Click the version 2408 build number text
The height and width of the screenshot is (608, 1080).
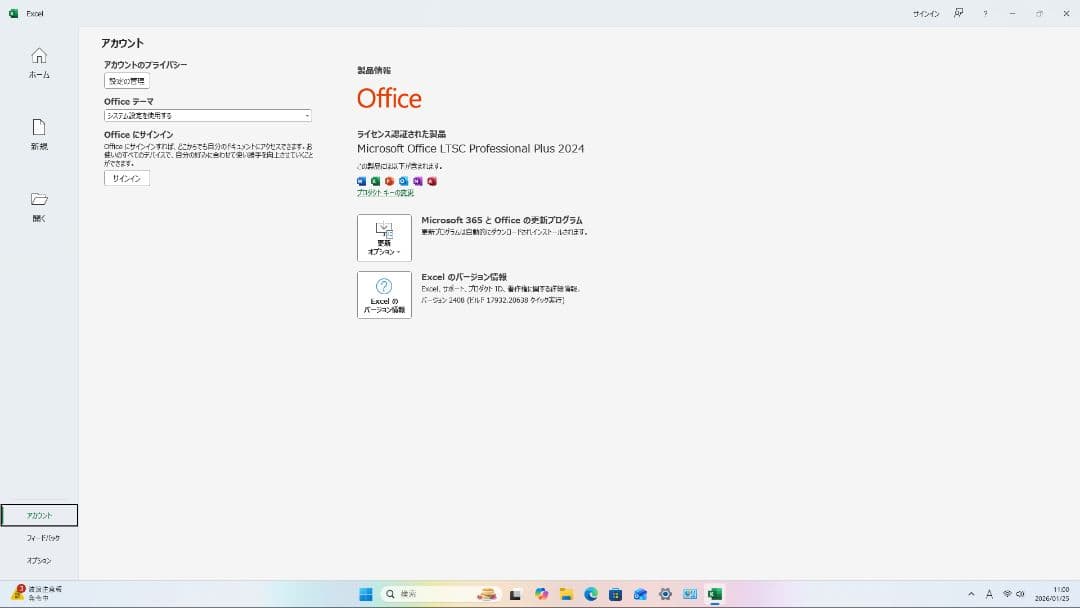pos(493,300)
